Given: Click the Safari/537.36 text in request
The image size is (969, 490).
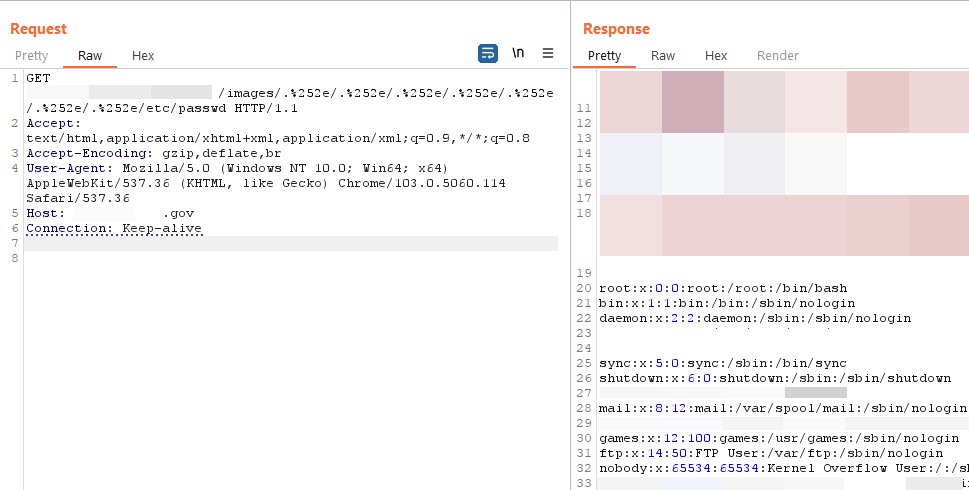Looking at the screenshot, I should [78, 198].
